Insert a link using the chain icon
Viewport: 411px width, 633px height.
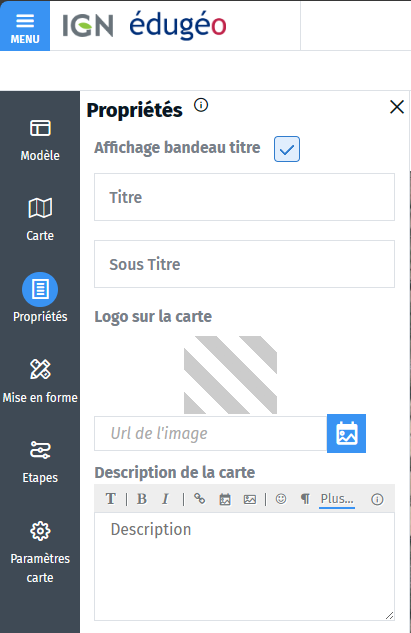199,499
